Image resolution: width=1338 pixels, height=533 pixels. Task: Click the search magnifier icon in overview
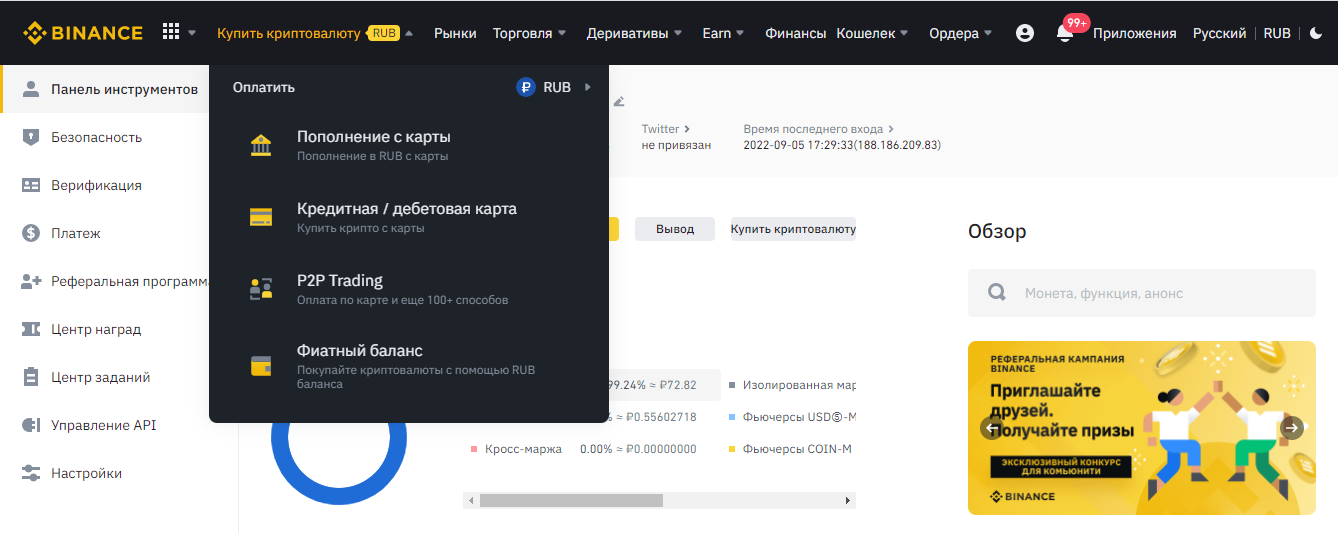tap(996, 293)
